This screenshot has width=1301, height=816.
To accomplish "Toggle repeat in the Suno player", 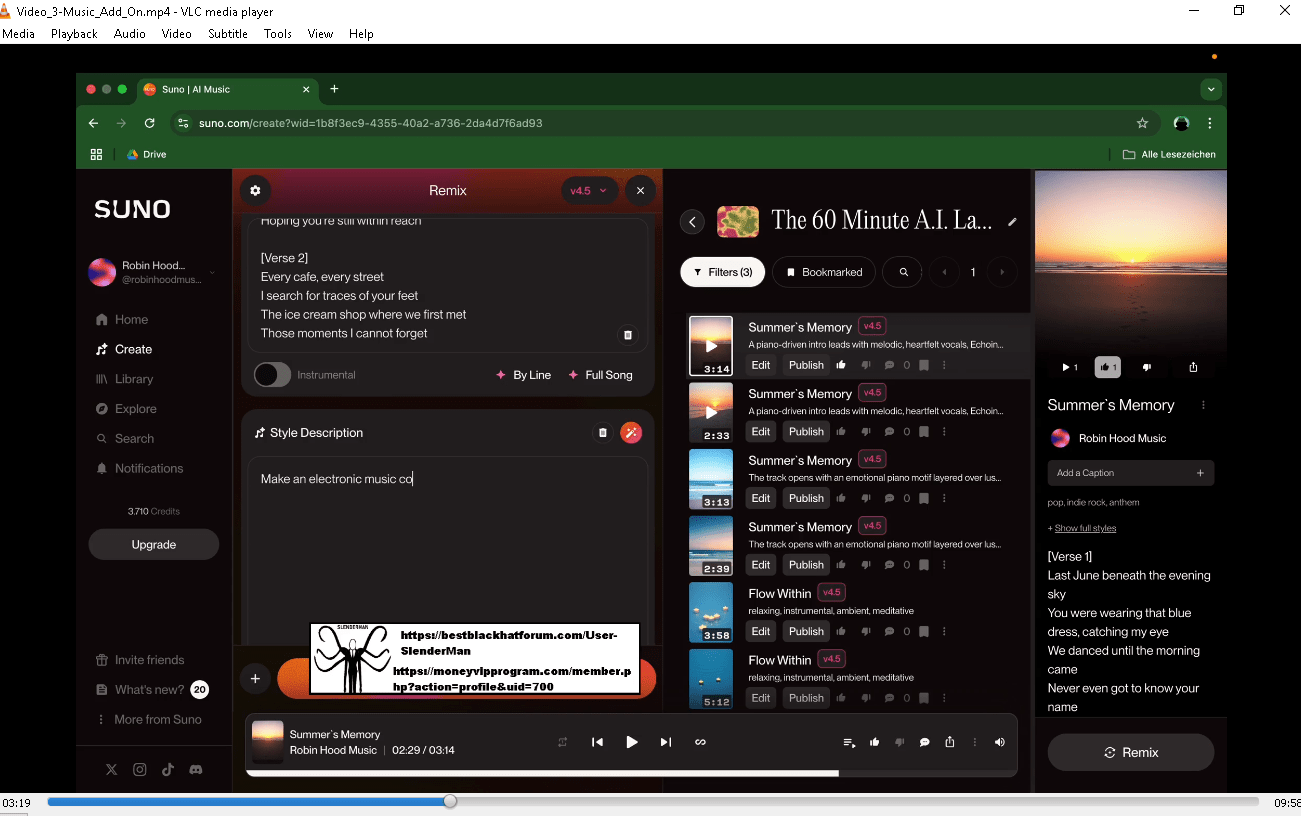I will [563, 742].
